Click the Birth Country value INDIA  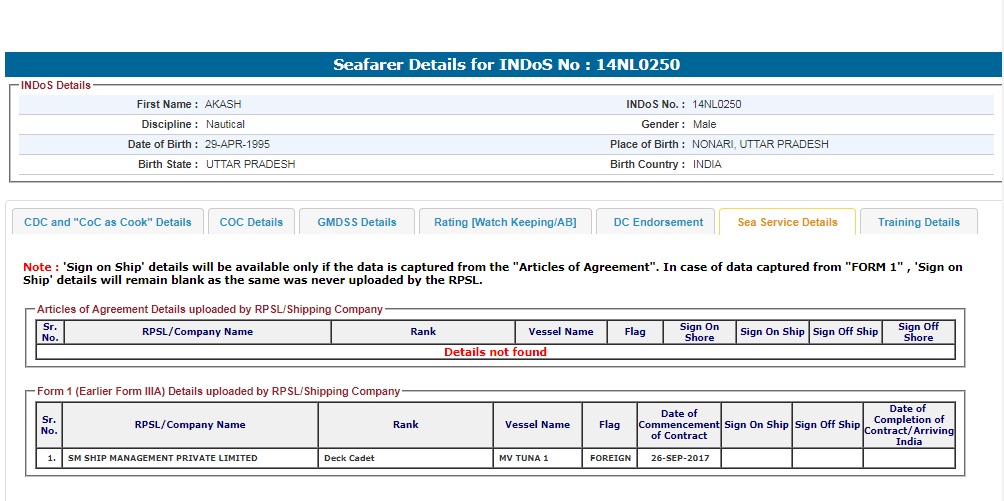click(707, 164)
